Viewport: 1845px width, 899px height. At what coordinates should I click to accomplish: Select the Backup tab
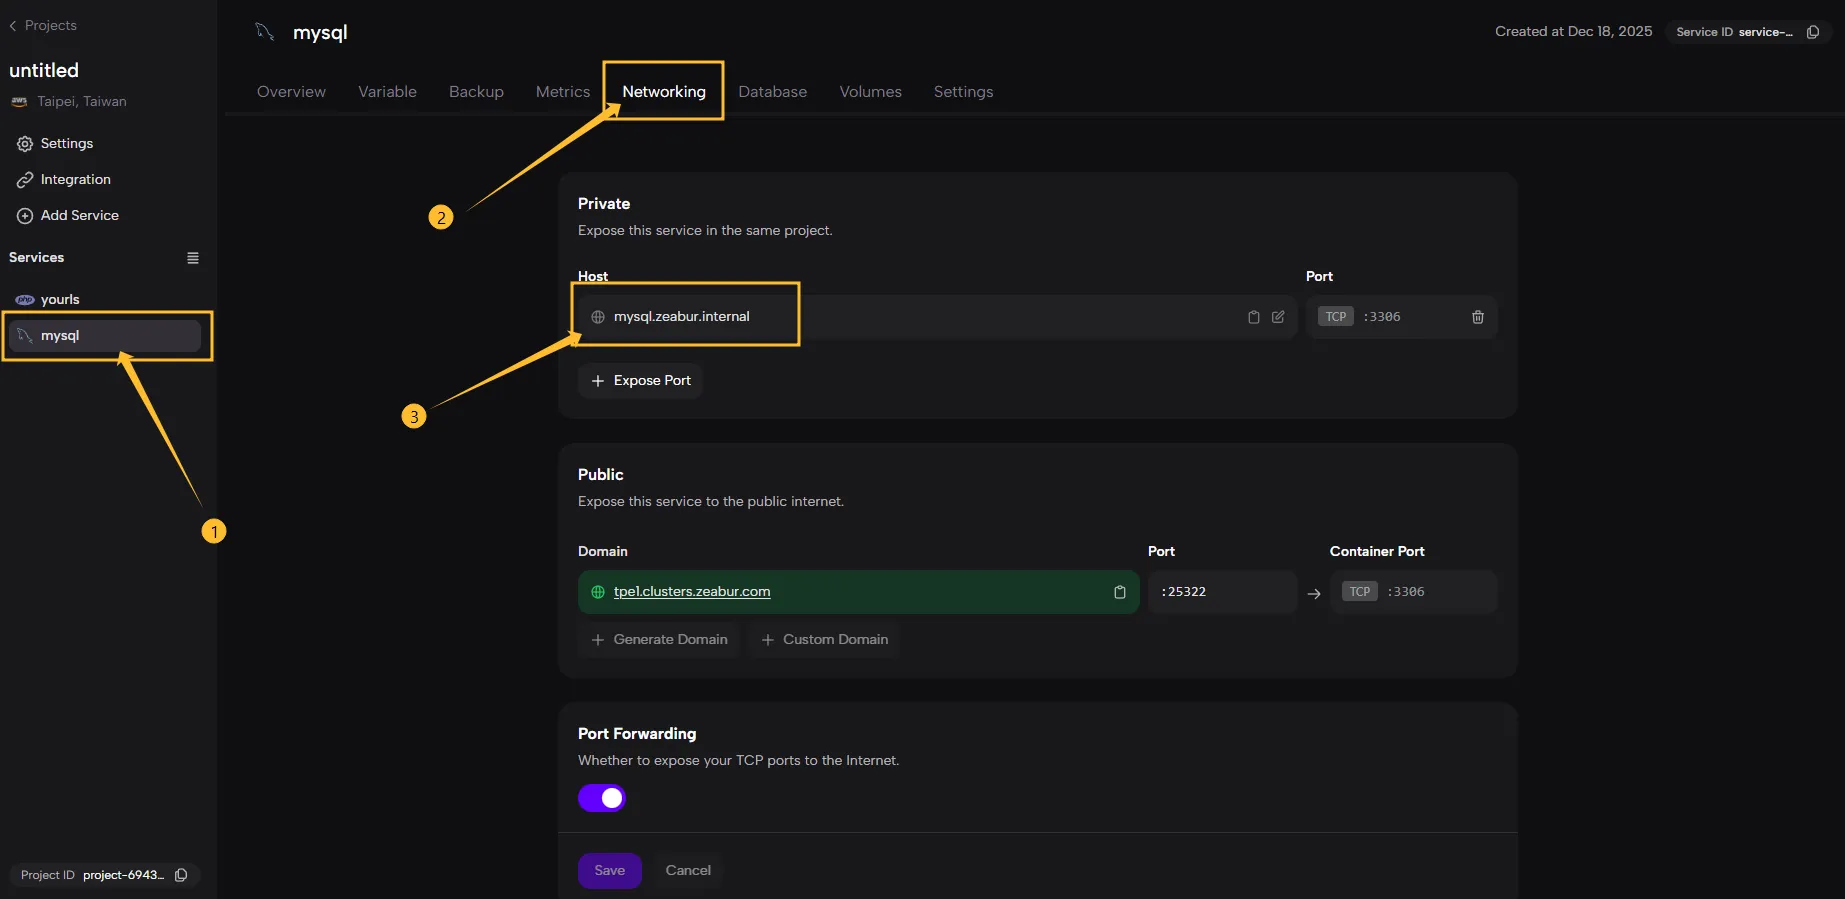point(476,92)
